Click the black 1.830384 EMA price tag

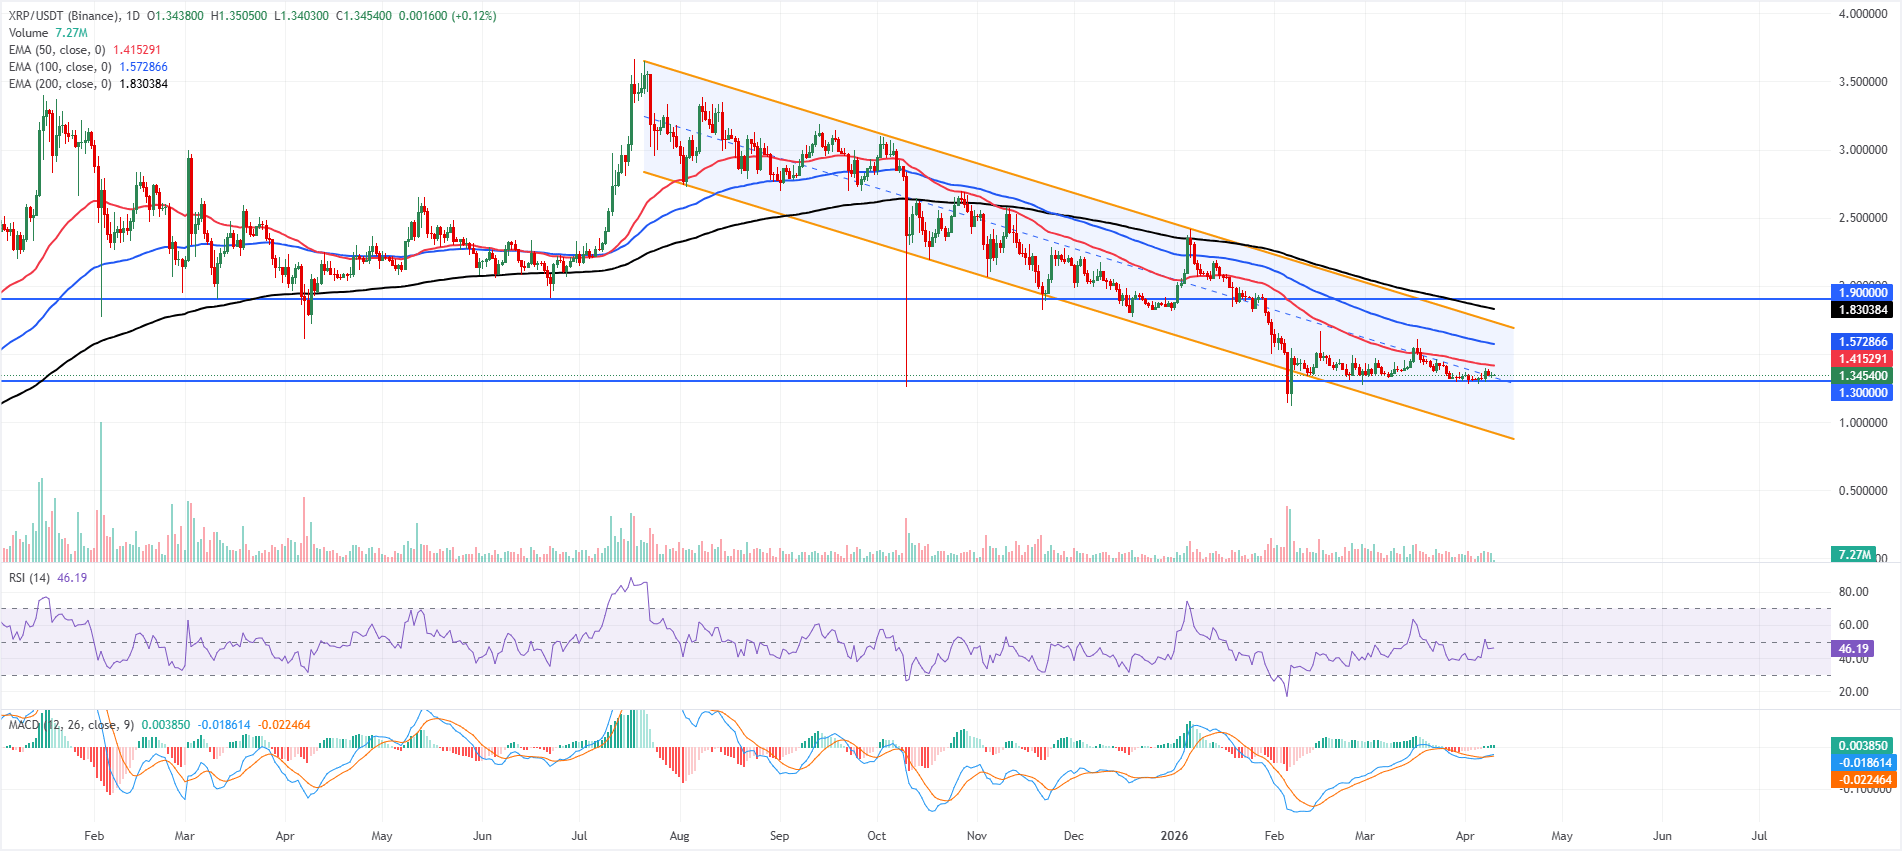pos(1862,310)
